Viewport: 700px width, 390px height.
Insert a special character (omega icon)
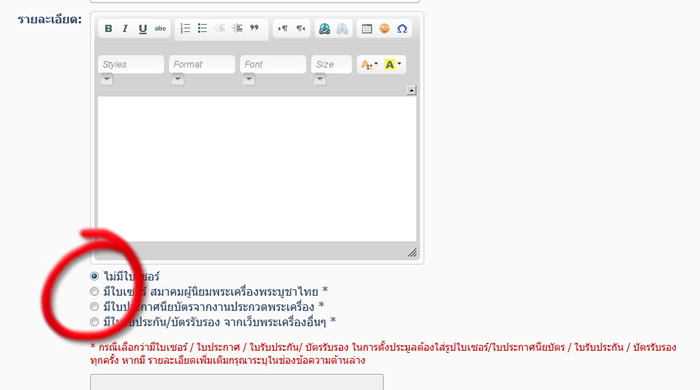pos(402,29)
